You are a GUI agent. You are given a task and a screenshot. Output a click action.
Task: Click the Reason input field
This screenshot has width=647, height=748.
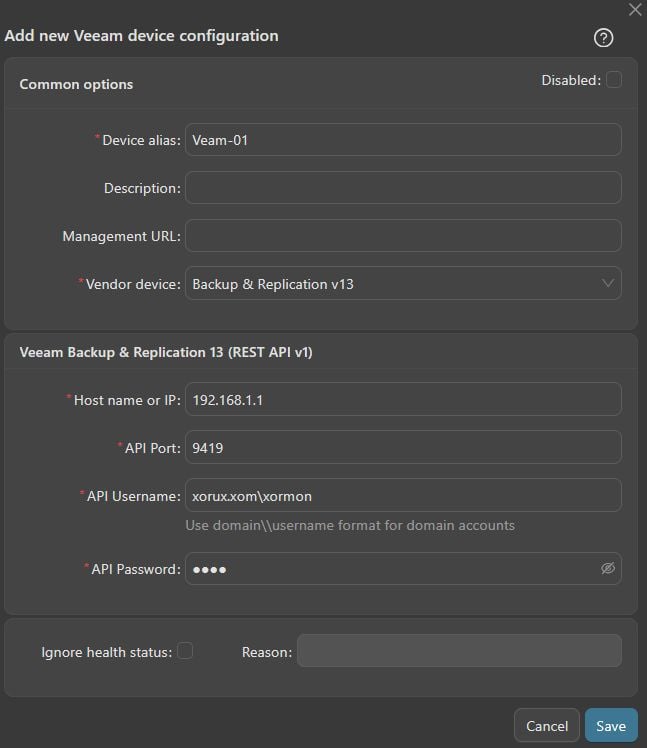pyautogui.click(x=459, y=651)
